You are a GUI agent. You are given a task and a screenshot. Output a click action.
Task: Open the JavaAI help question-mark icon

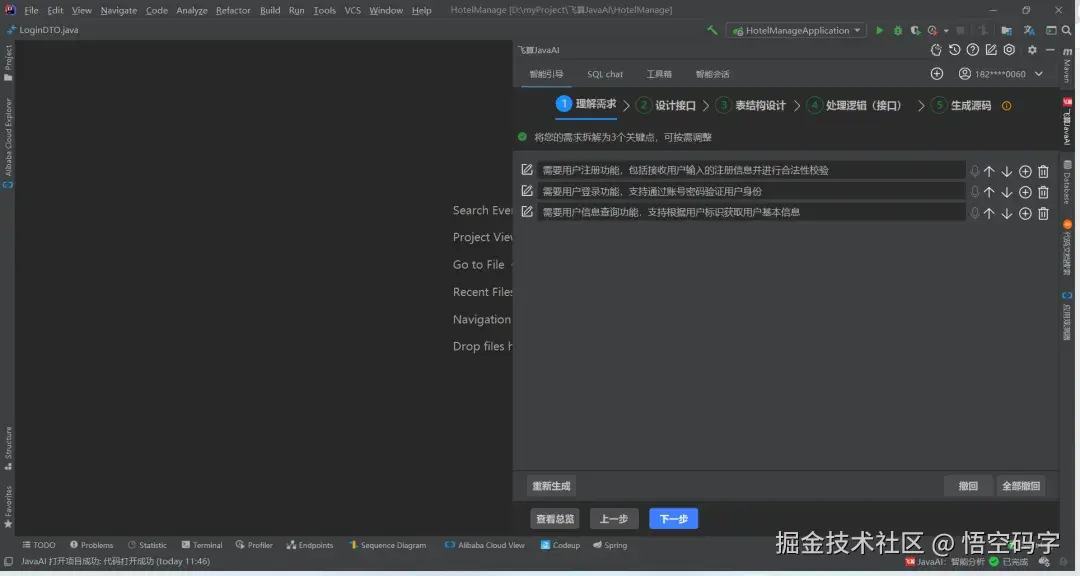point(973,50)
